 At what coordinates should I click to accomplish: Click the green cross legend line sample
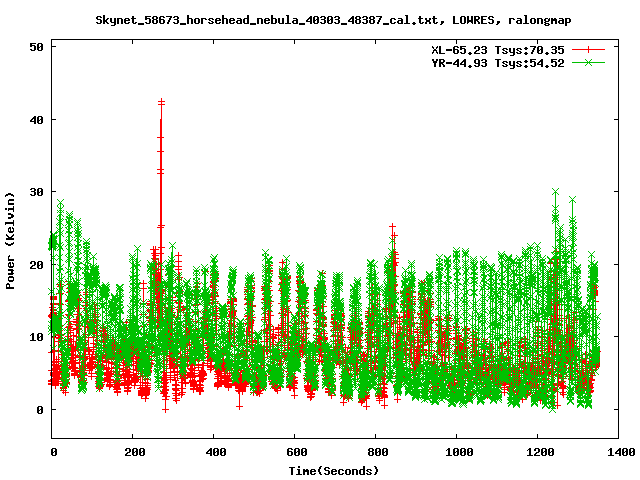pos(588,62)
